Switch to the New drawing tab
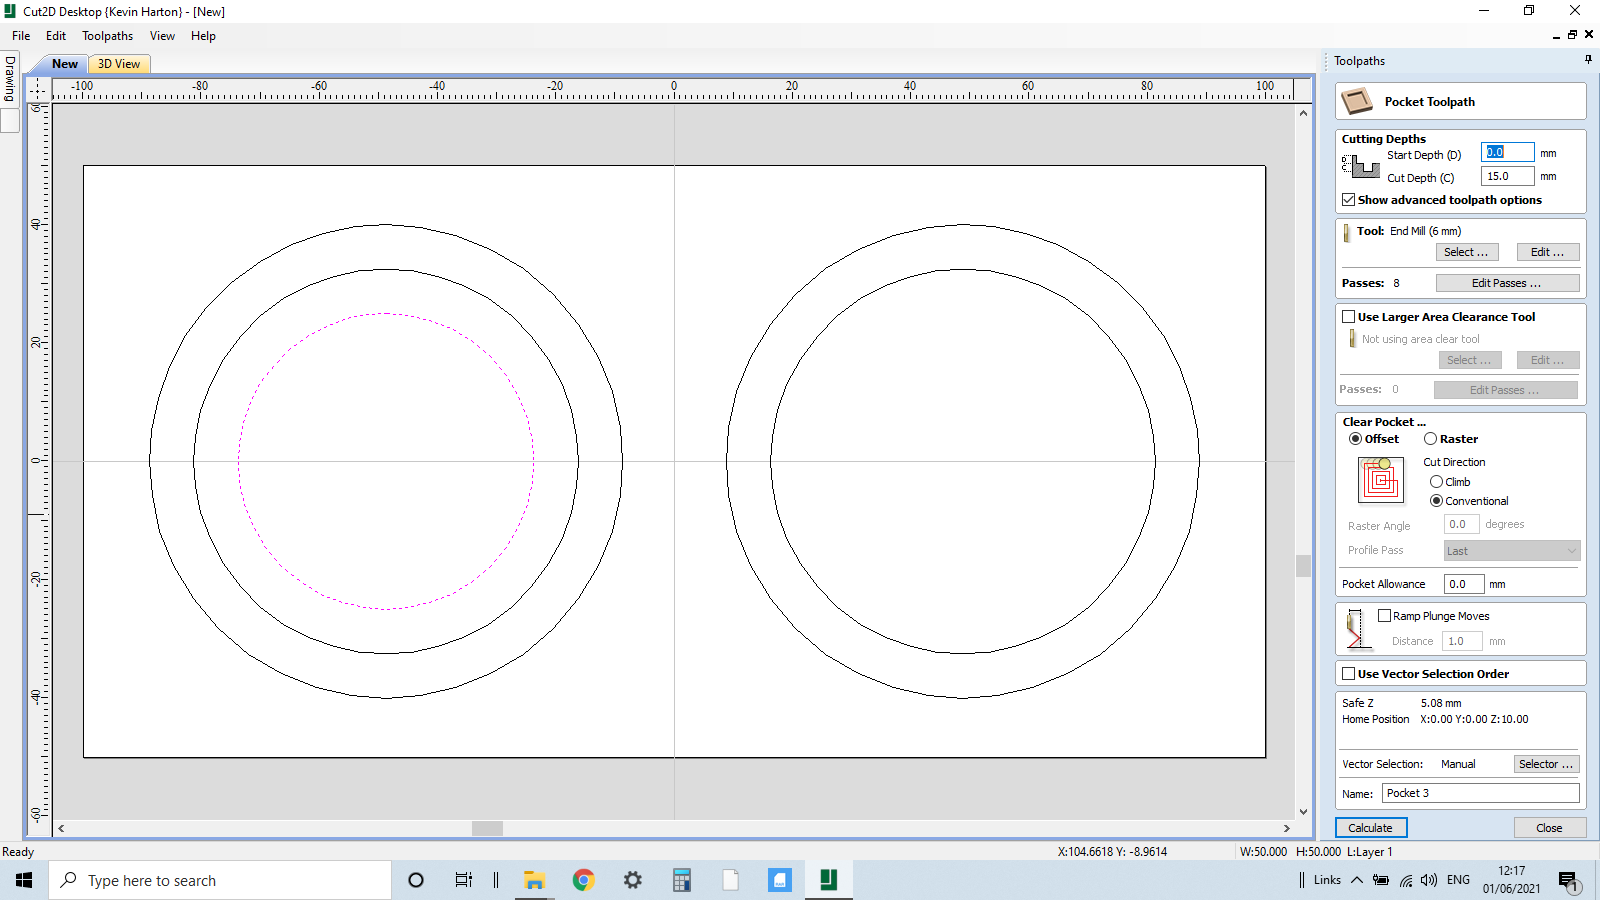1600x900 pixels. click(64, 64)
